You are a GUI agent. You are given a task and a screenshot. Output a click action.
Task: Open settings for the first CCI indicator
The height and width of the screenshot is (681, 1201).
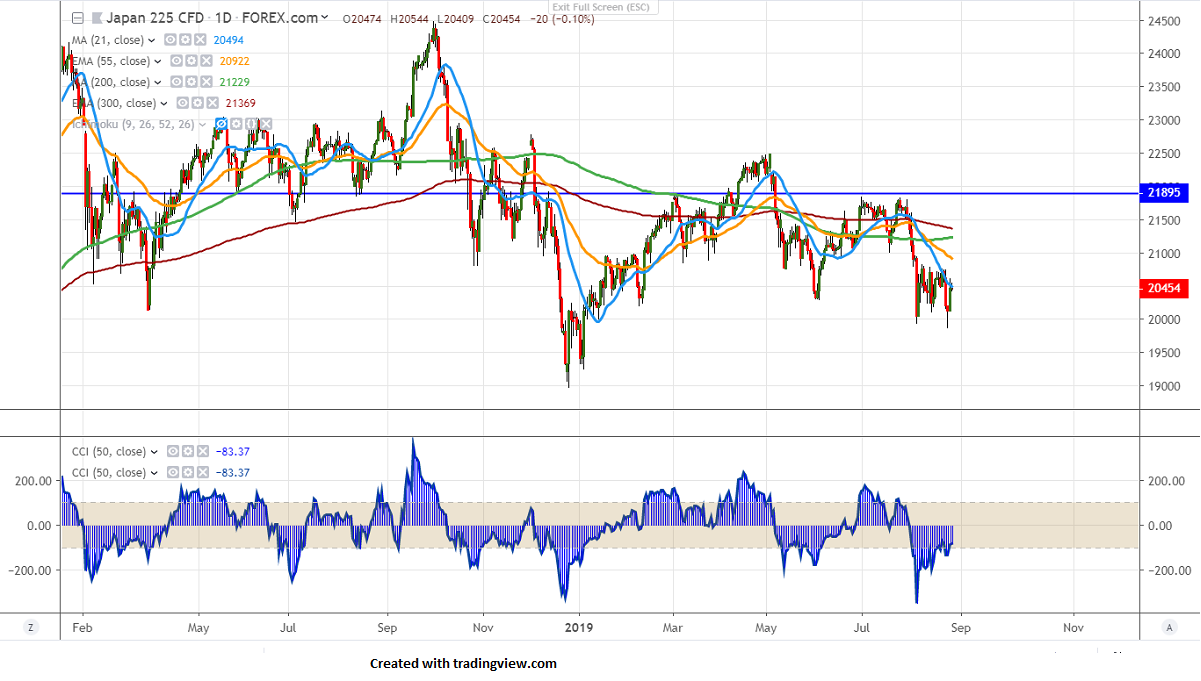click(x=186, y=451)
